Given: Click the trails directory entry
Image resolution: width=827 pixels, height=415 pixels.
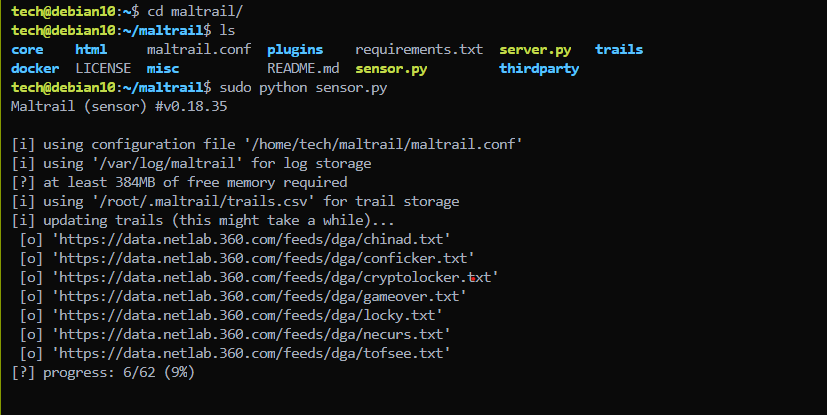Looking at the screenshot, I should point(619,50).
